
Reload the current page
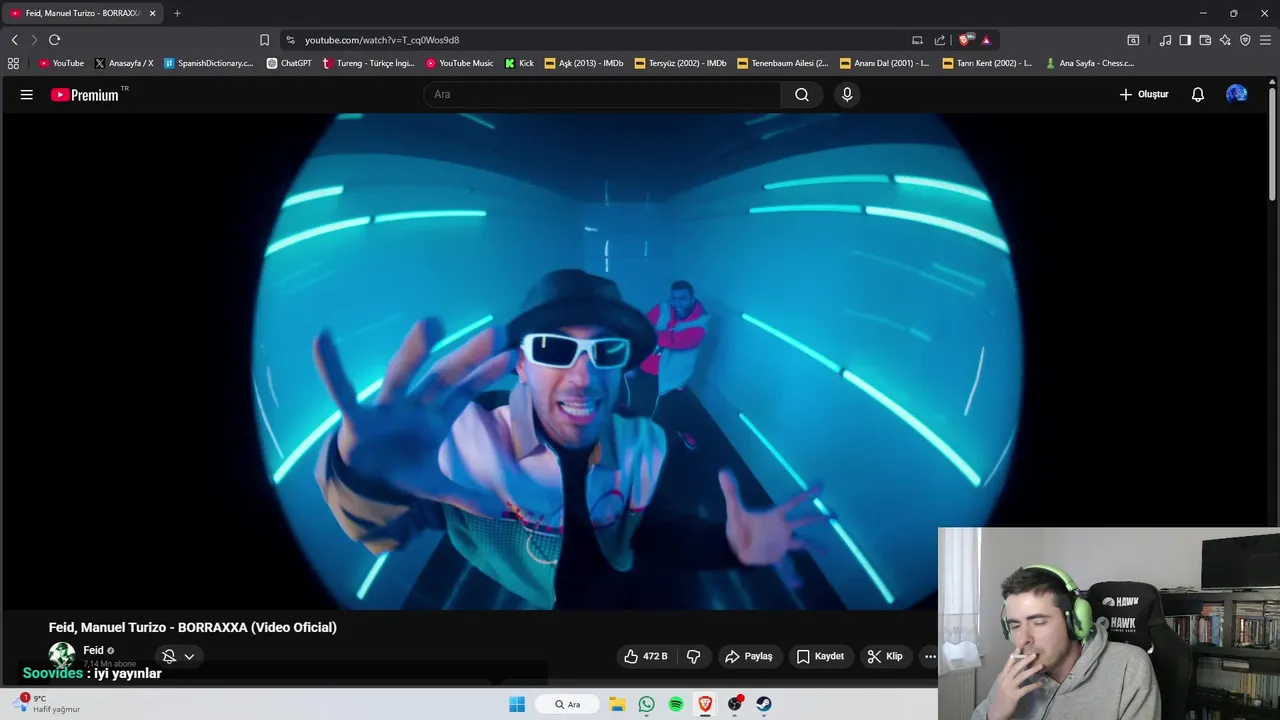(x=54, y=40)
